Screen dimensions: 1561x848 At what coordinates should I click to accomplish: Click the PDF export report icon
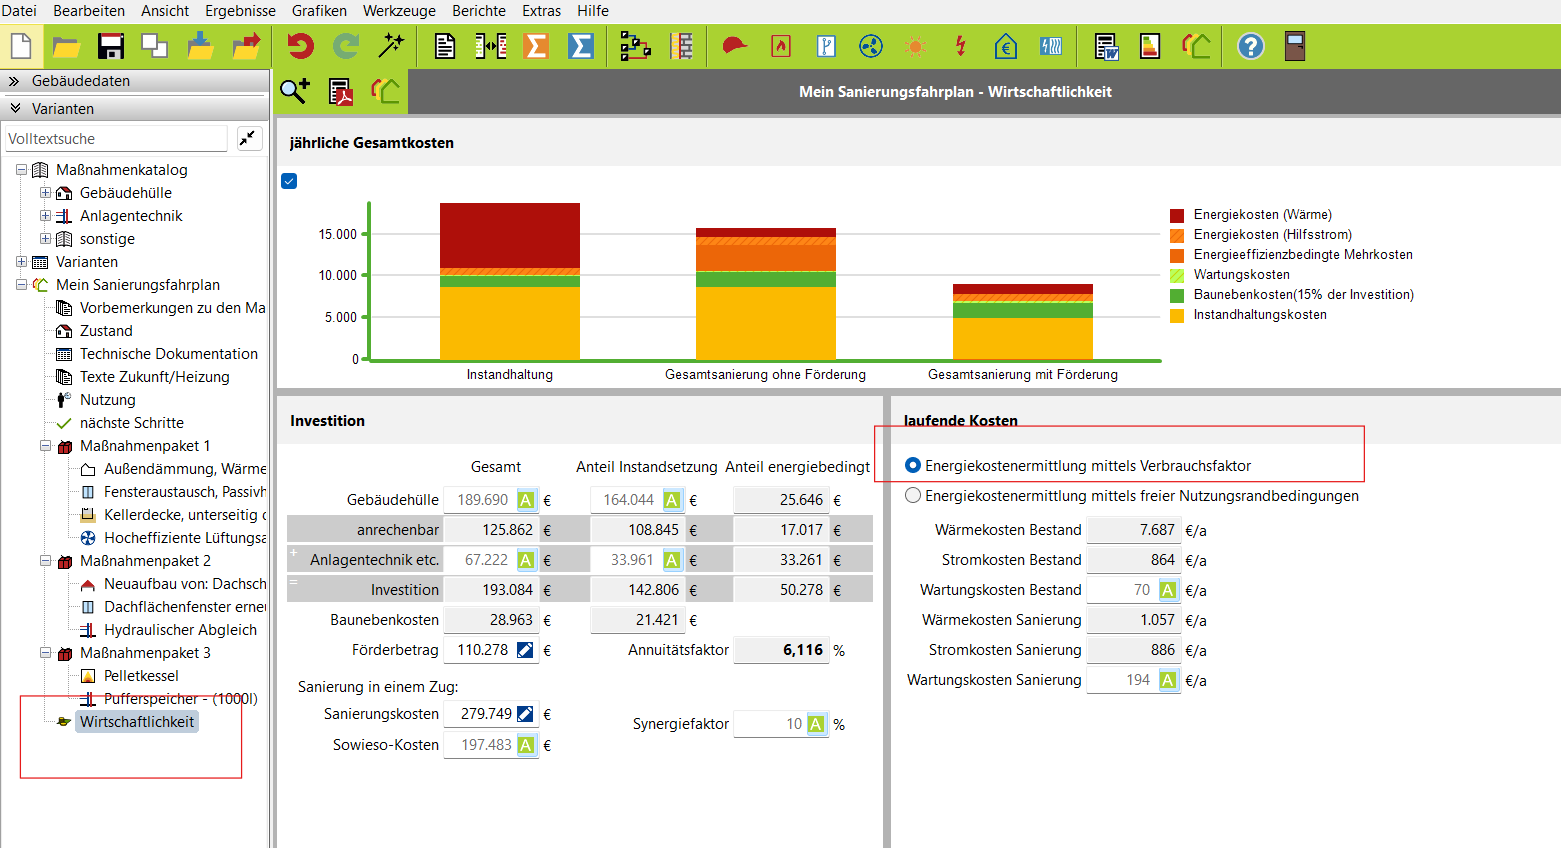(x=341, y=92)
